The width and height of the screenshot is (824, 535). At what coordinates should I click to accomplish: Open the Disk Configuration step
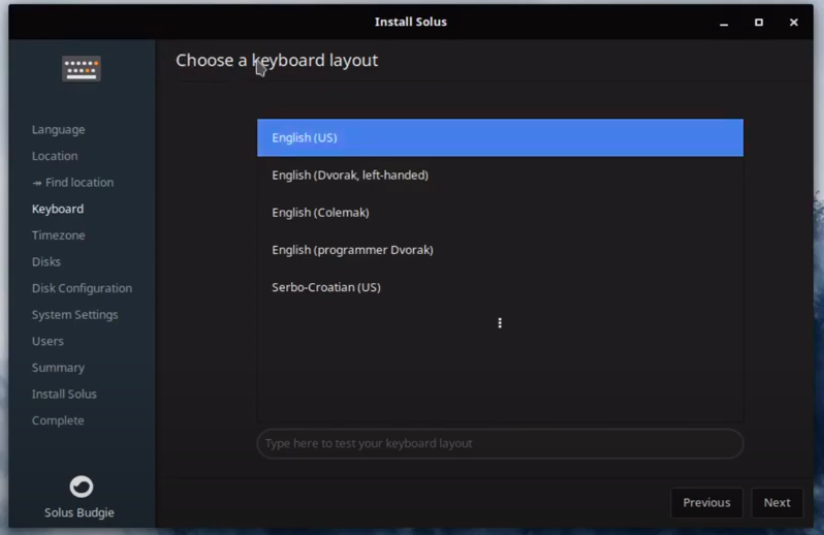pos(82,289)
